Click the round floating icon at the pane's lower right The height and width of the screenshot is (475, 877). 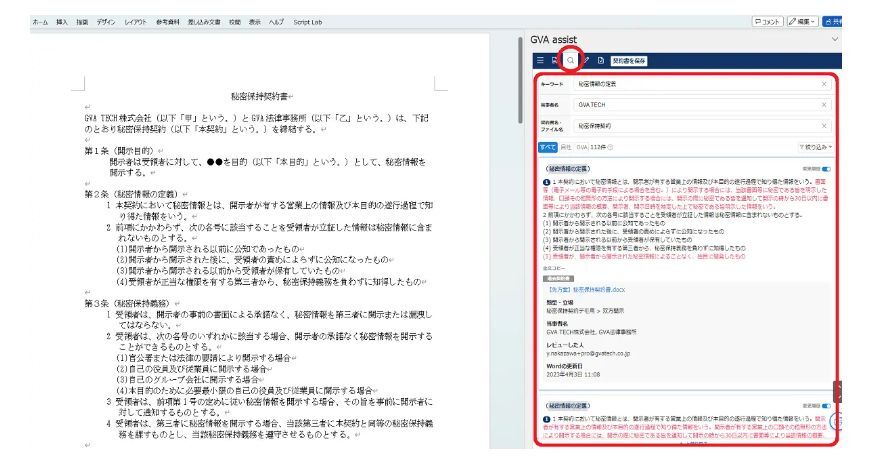click(x=836, y=421)
